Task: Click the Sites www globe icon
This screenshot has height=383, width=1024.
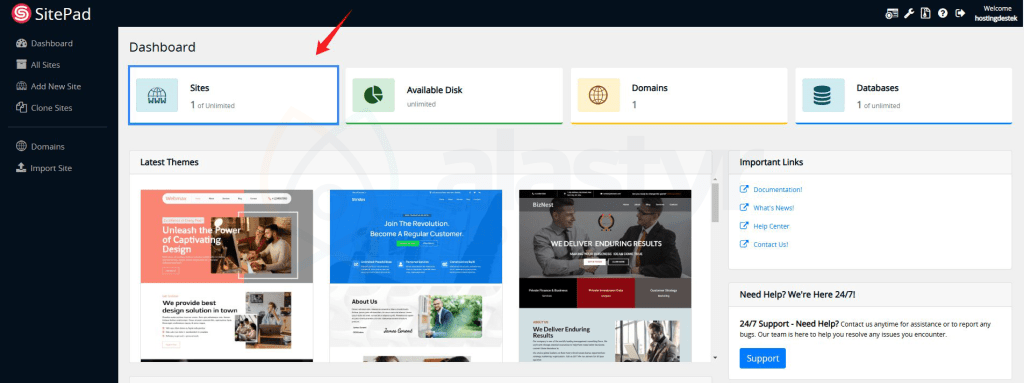Action: [x=157, y=95]
